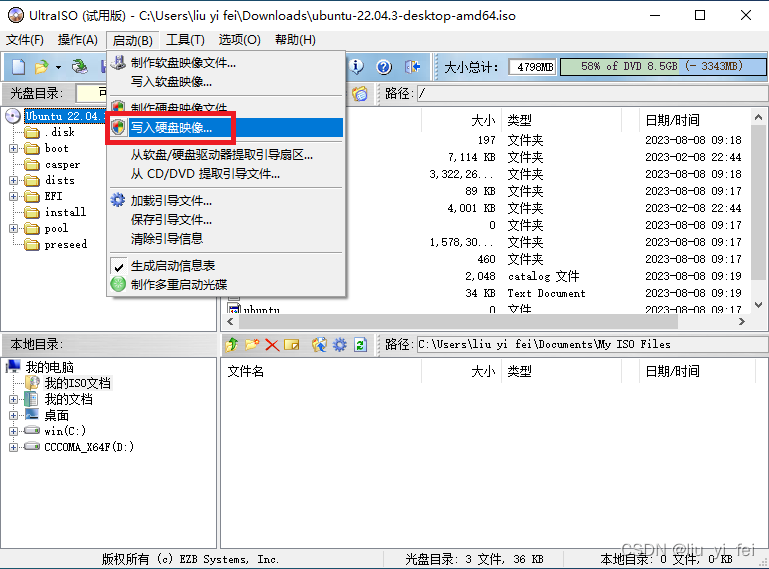
Task: Click the upper 类型 column header
Action: [x=561, y=120]
